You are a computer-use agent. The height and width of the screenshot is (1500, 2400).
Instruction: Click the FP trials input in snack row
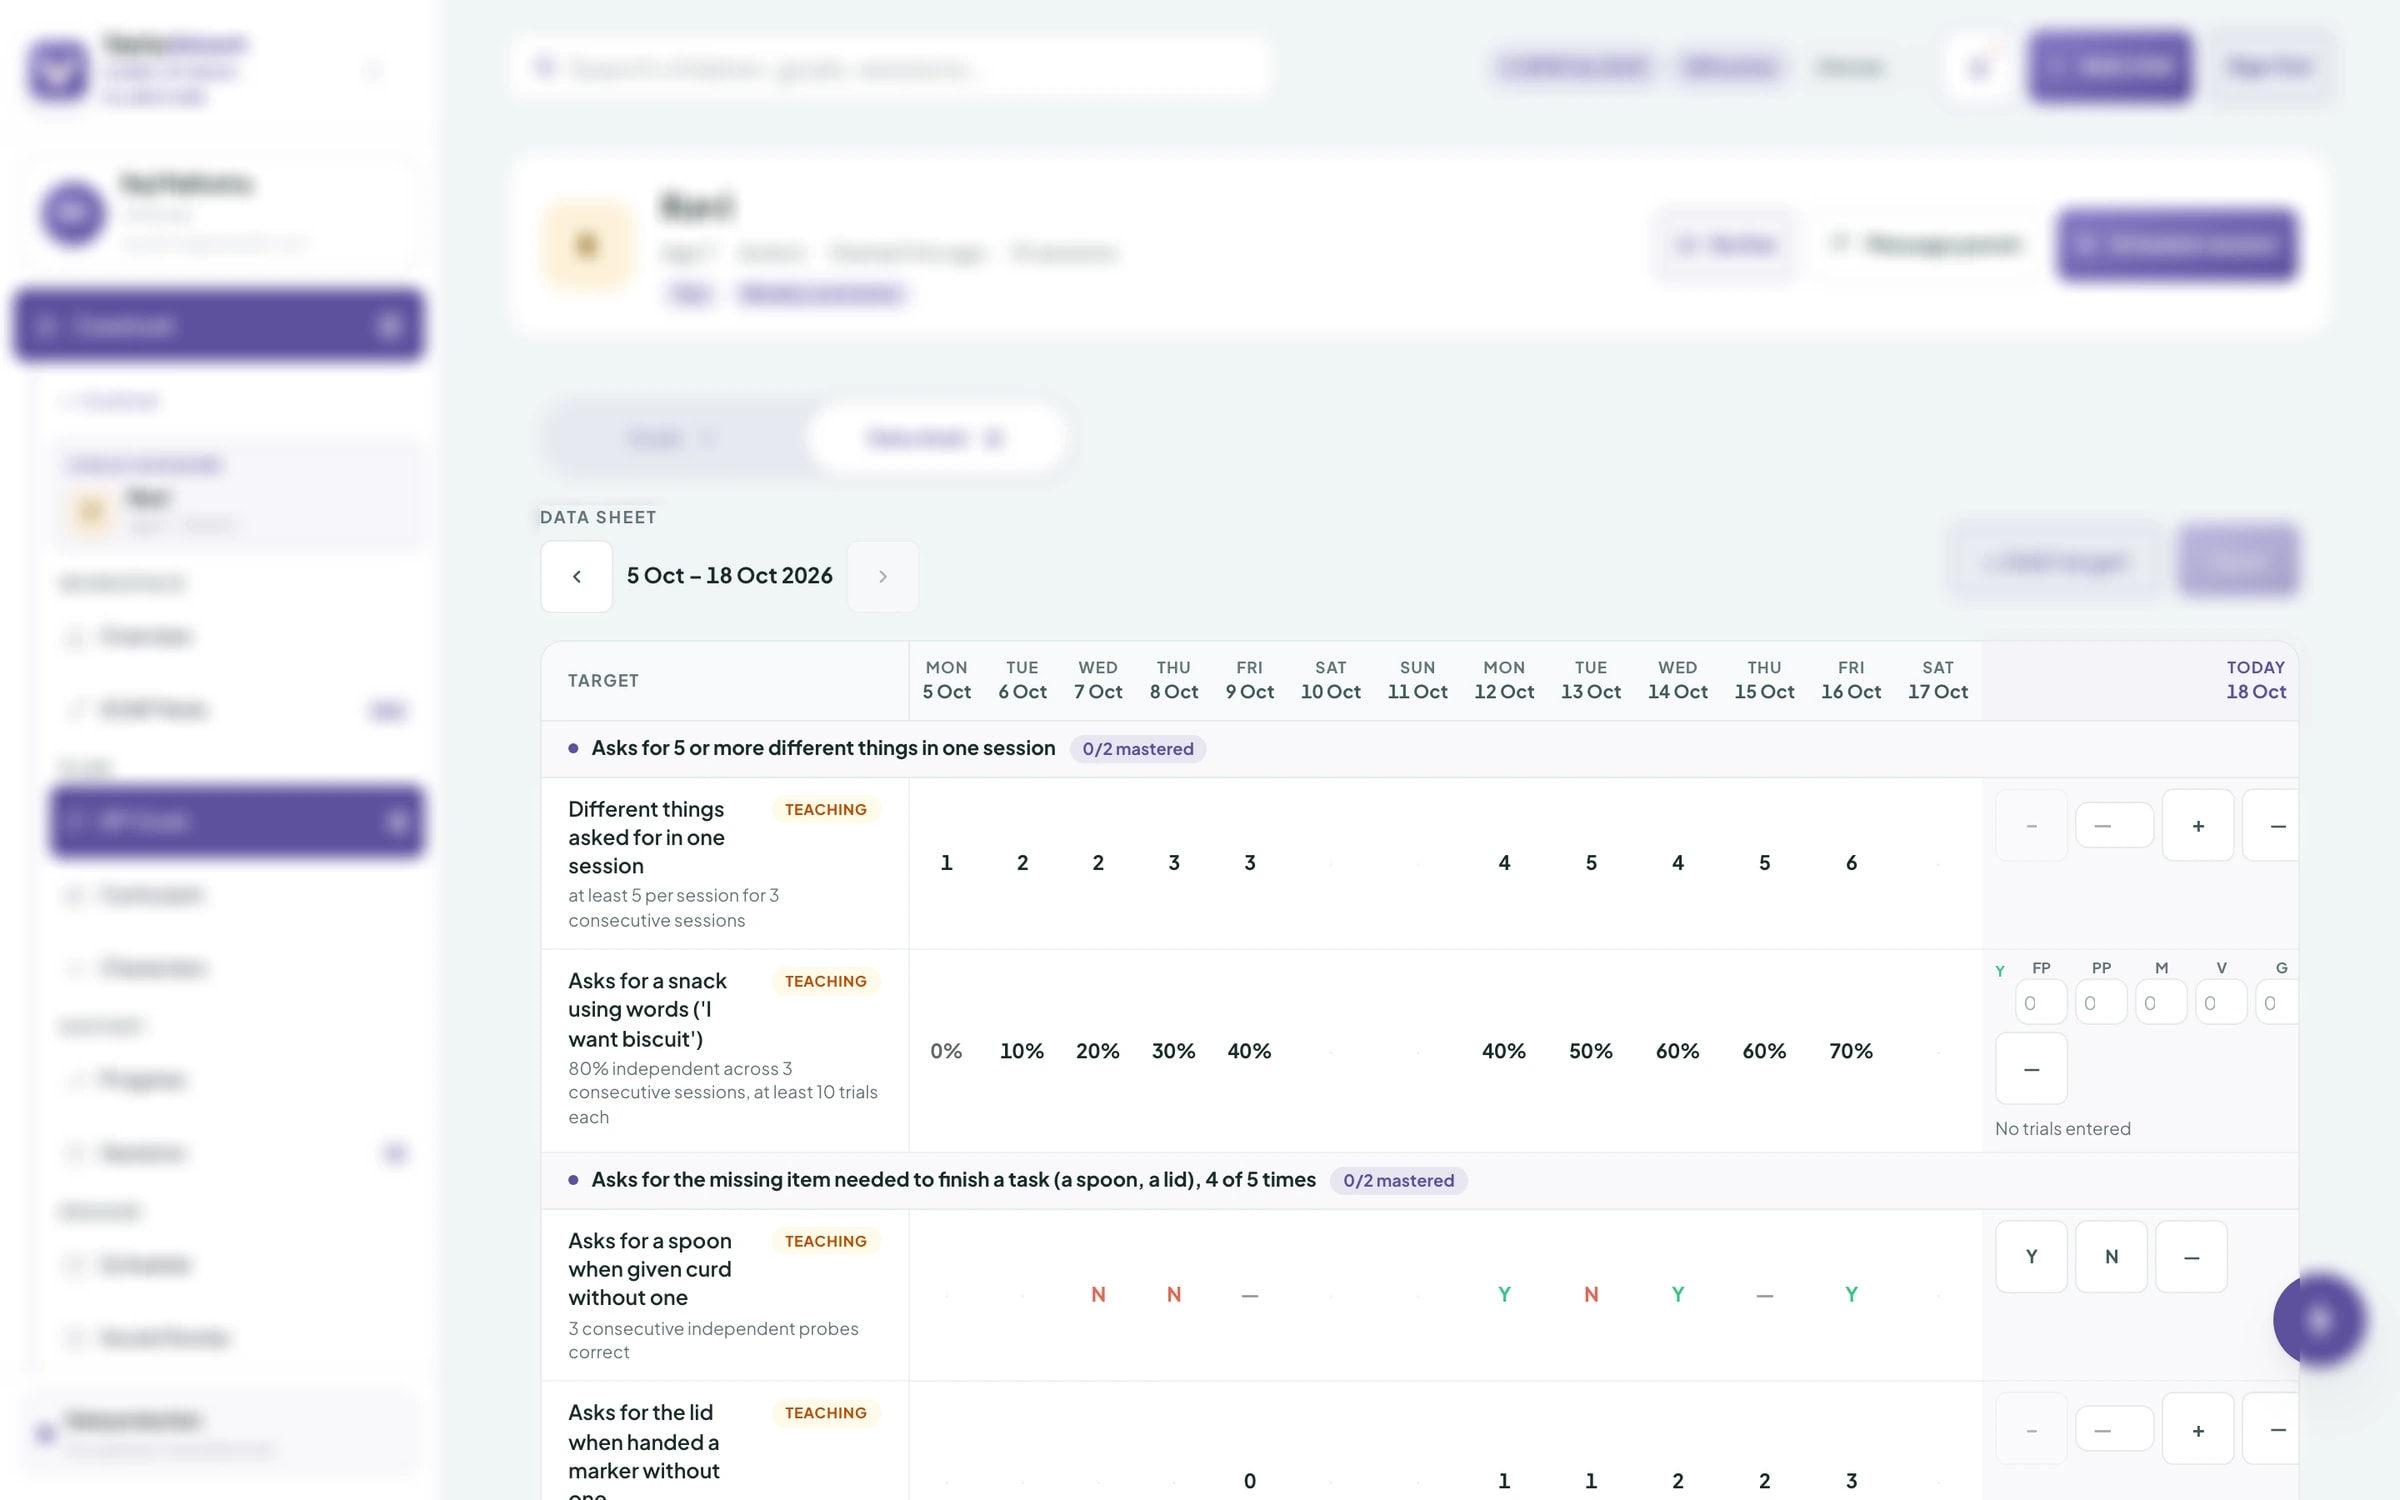2041,1003
